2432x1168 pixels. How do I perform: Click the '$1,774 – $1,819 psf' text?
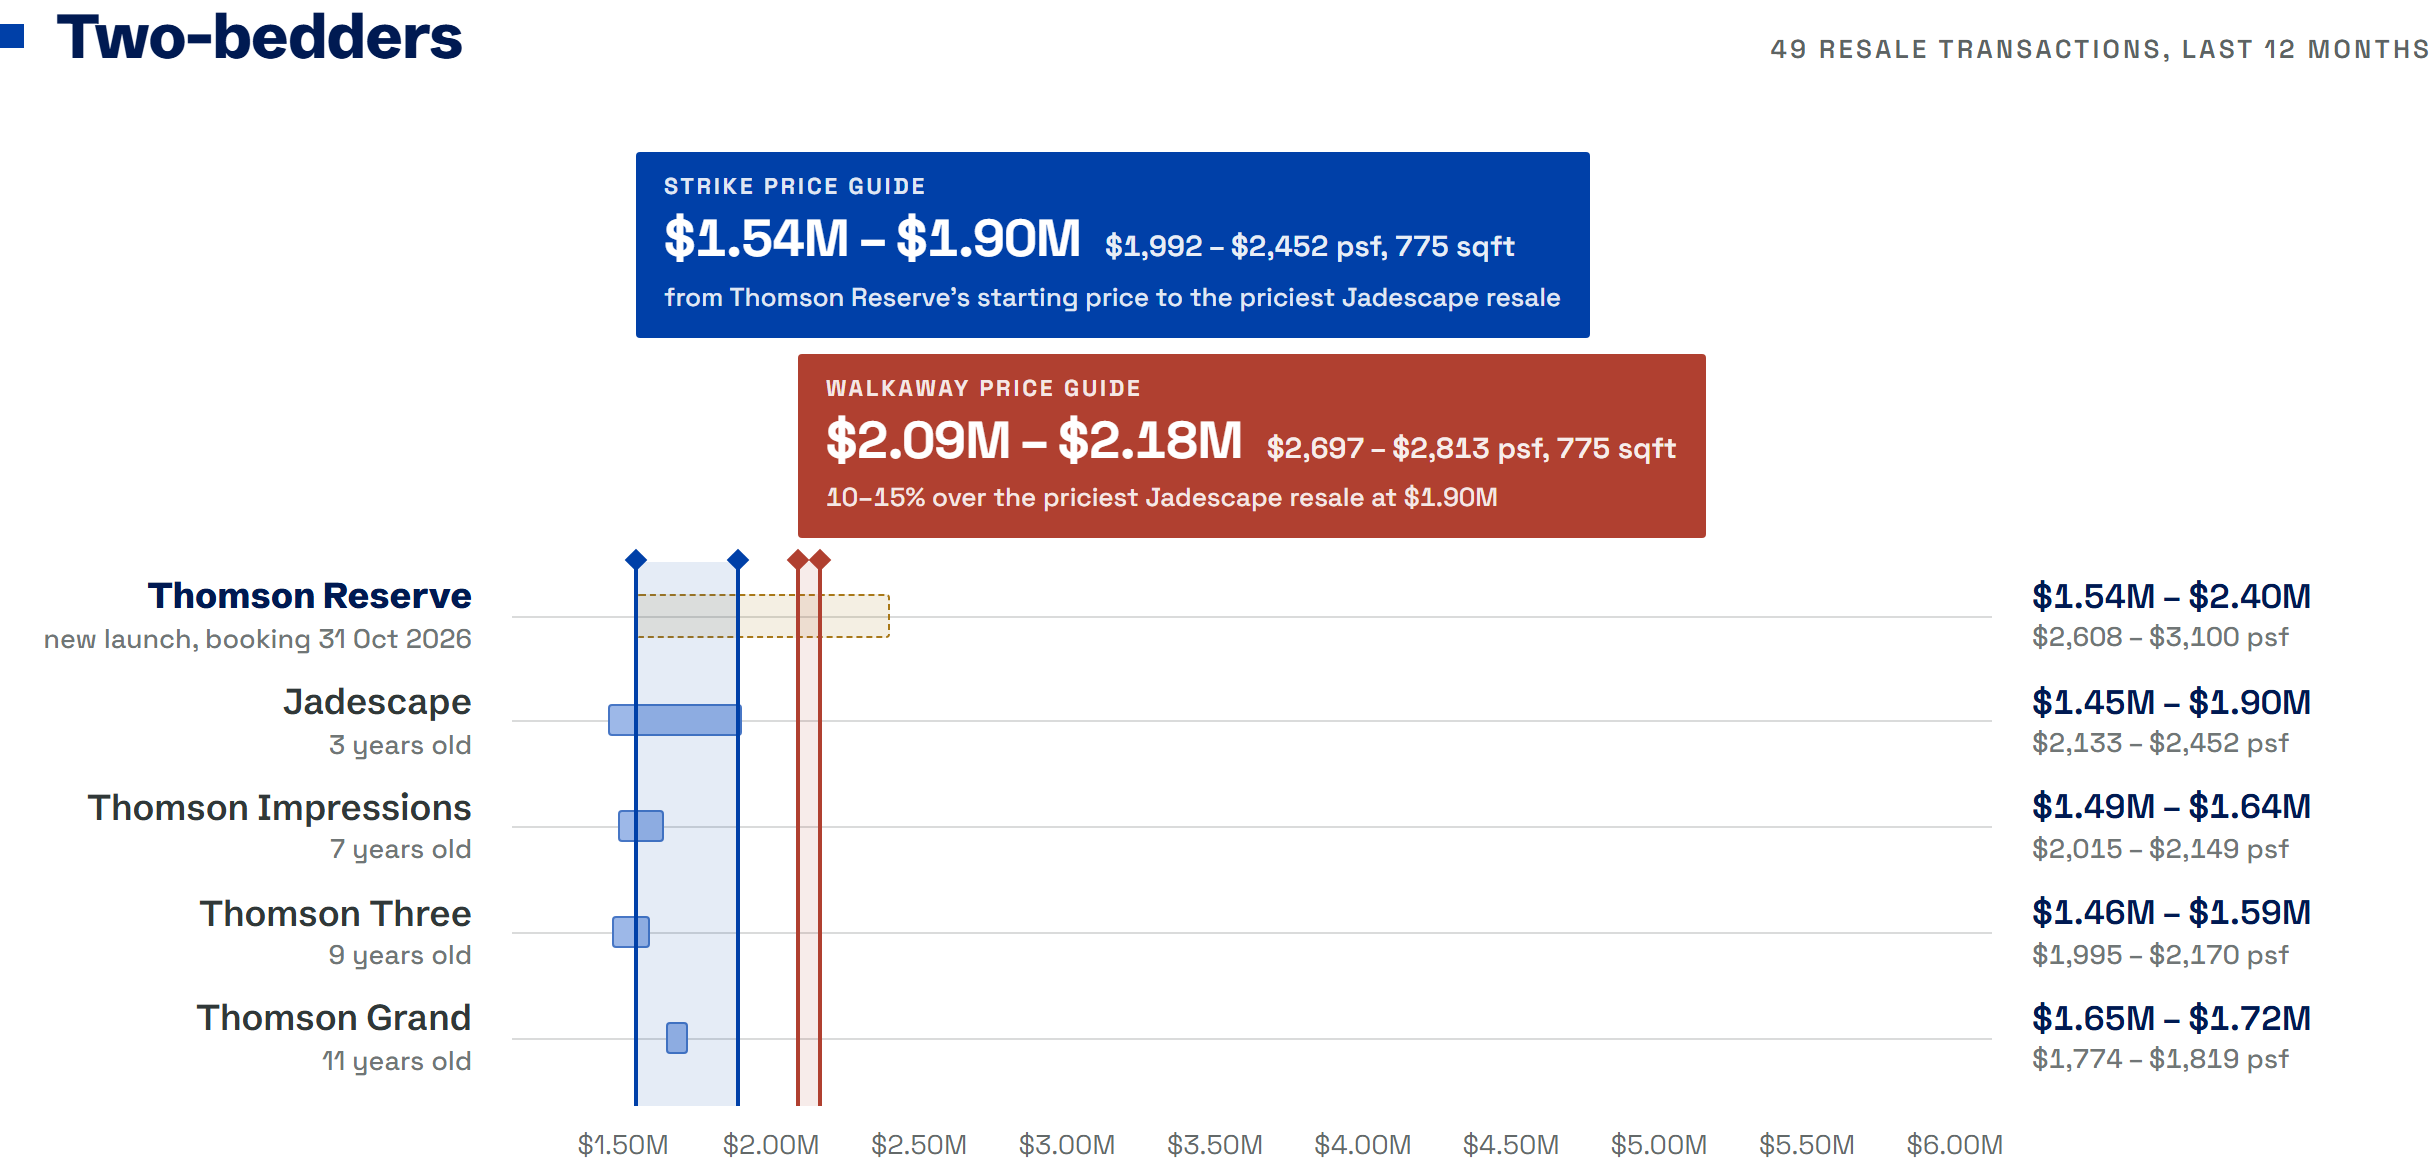[x=2160, y=1059]
